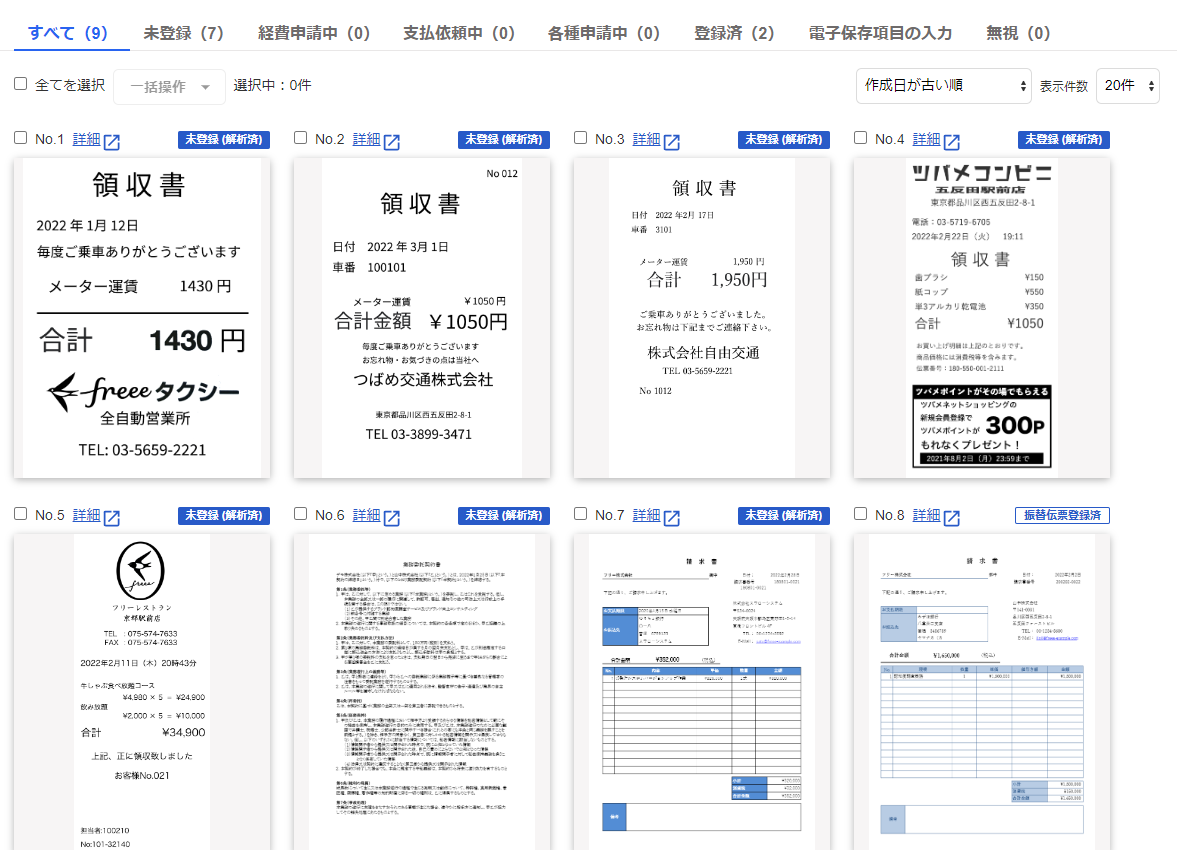Screen dimensions: 1177x850
Task: Switch to the 支払依頼中 (0) tab
Action: click(x=459, y=33)
